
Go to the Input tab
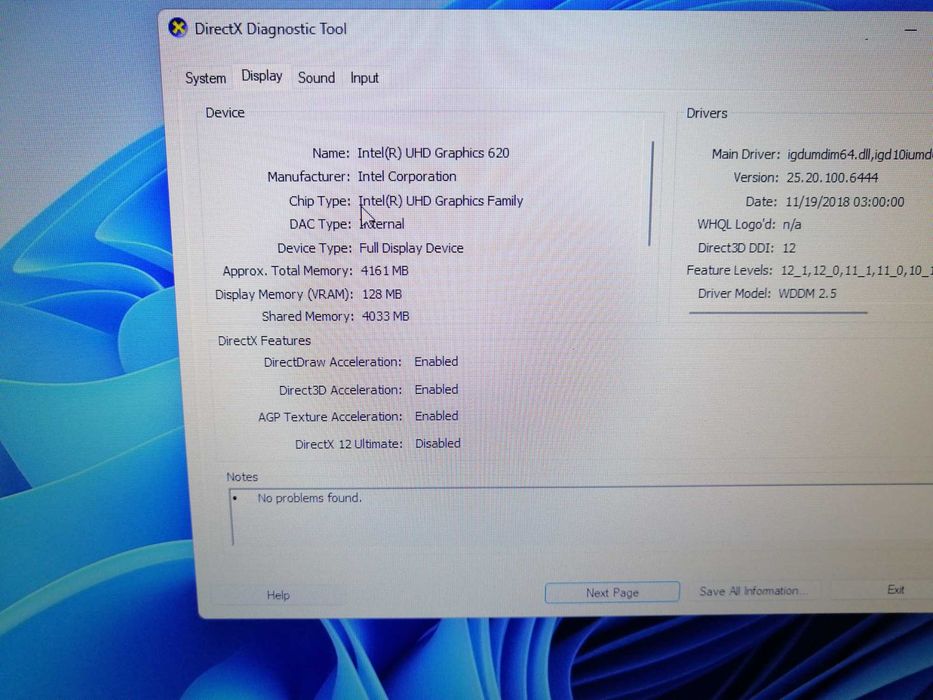[364, 78]
